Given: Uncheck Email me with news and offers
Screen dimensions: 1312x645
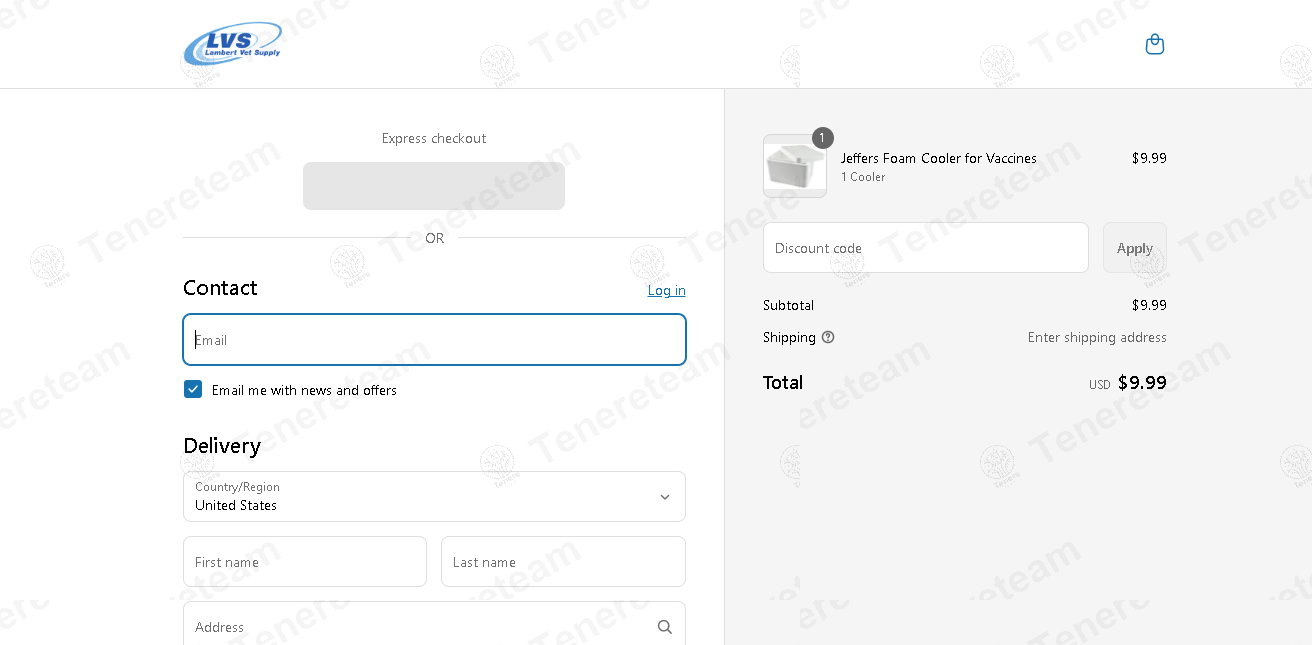Looking at the screenshot, I should 193,389.
